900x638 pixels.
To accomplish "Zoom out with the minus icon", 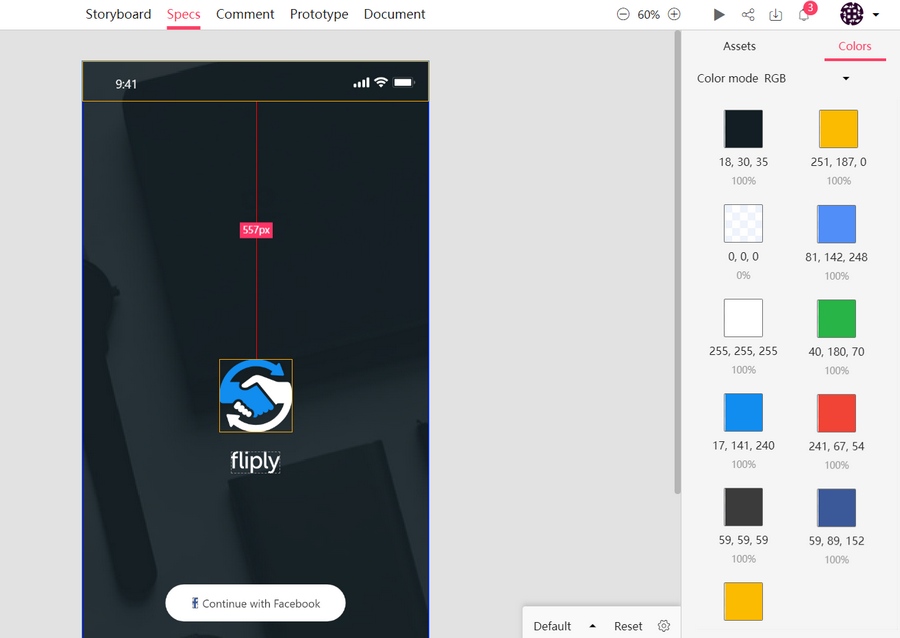I will (x=623, y=14).
